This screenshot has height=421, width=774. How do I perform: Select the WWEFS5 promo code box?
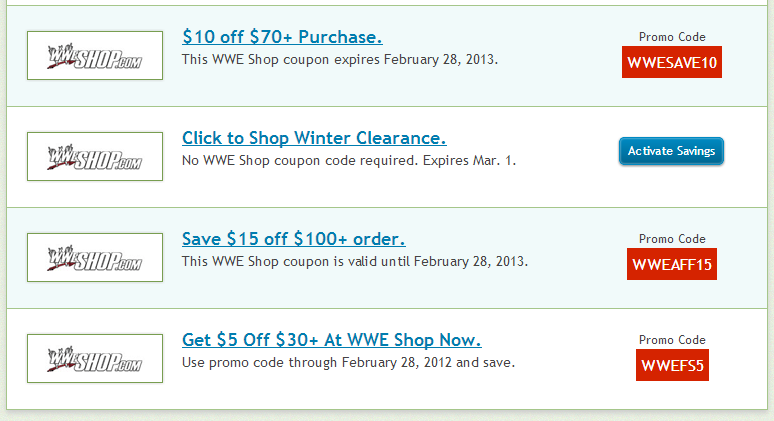coord(672,365)
